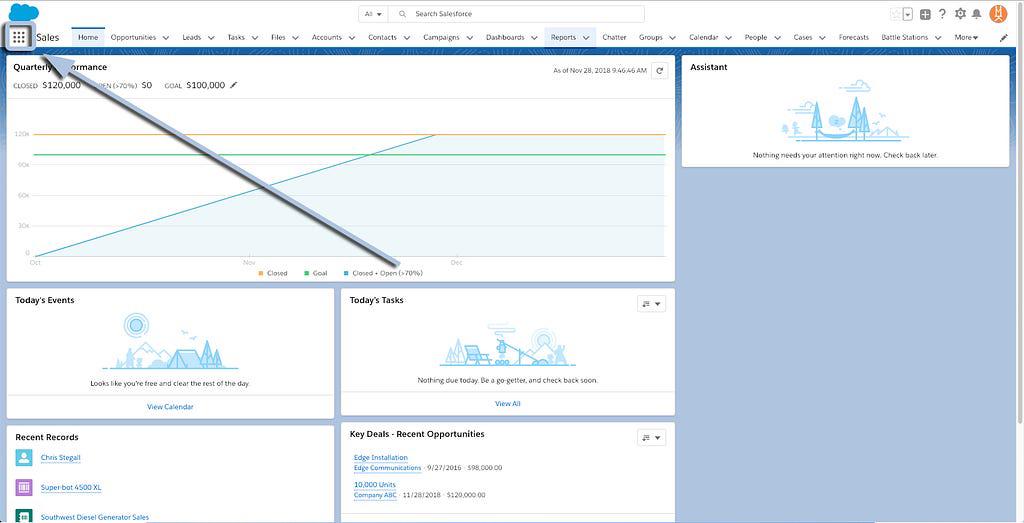The height and width of the screenshot is (523, 1024).
Task: Open global actions plus icon
Action: [925, 14]
